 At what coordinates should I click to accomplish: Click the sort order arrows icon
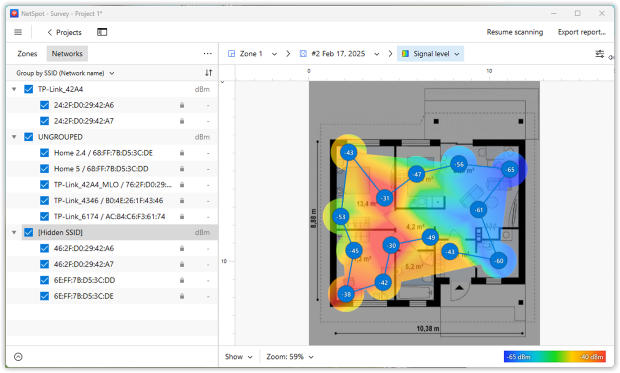(x=208, y=73)
